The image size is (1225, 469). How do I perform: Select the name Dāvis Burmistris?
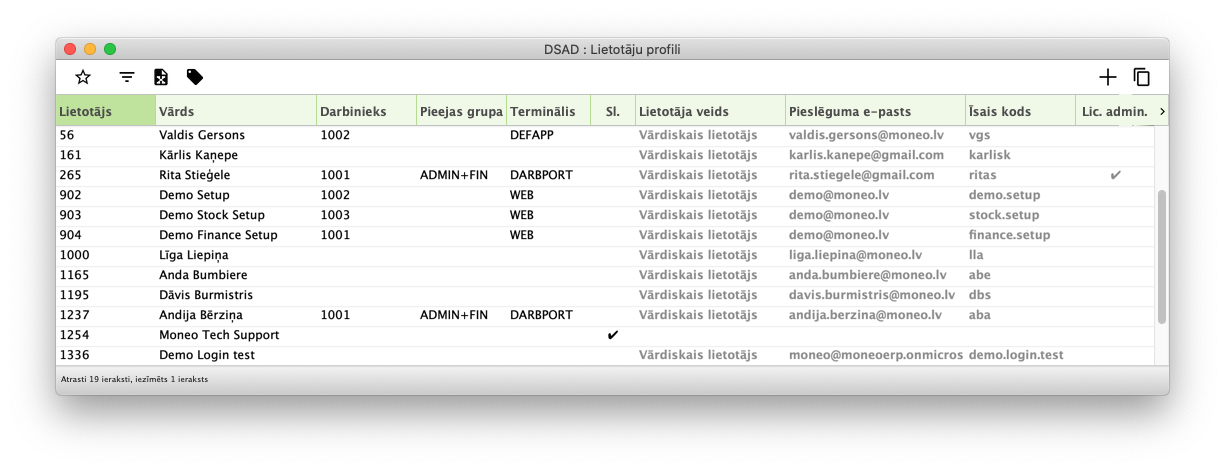[x=206, y=295]
